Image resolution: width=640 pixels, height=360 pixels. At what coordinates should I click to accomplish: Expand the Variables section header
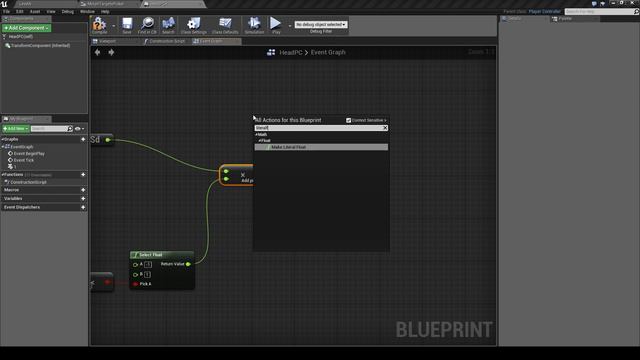[13, 198]
